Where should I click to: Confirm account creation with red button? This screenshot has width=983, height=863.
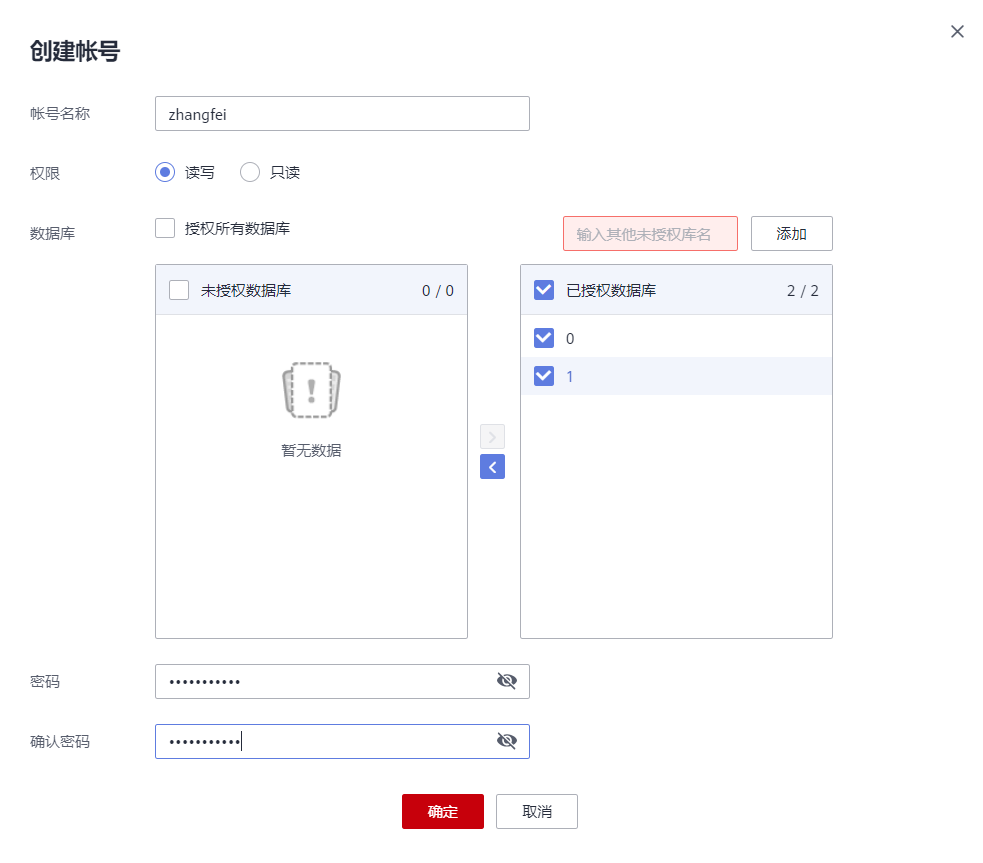[442, 812]
